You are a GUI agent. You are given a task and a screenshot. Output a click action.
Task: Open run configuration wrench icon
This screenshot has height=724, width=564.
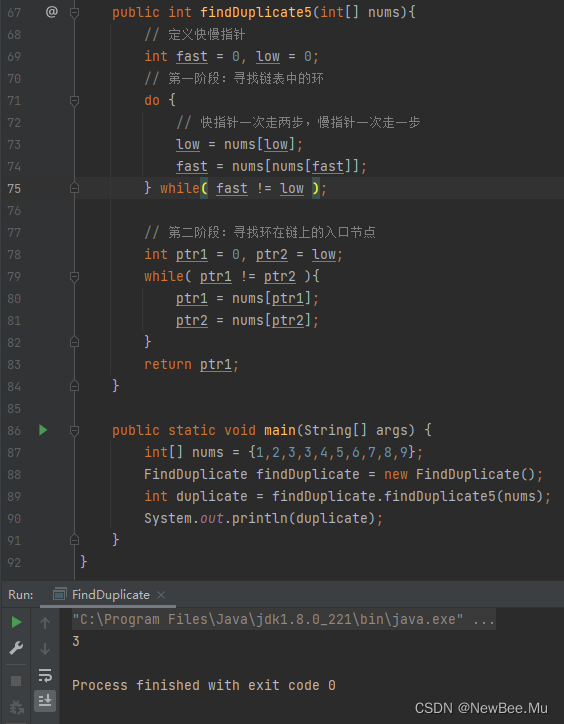tap(16, 648)
